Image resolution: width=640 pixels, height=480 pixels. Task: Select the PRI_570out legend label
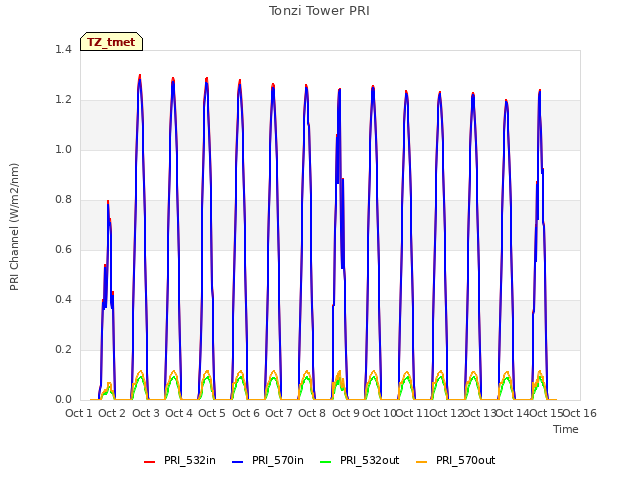tap(466, 461)
